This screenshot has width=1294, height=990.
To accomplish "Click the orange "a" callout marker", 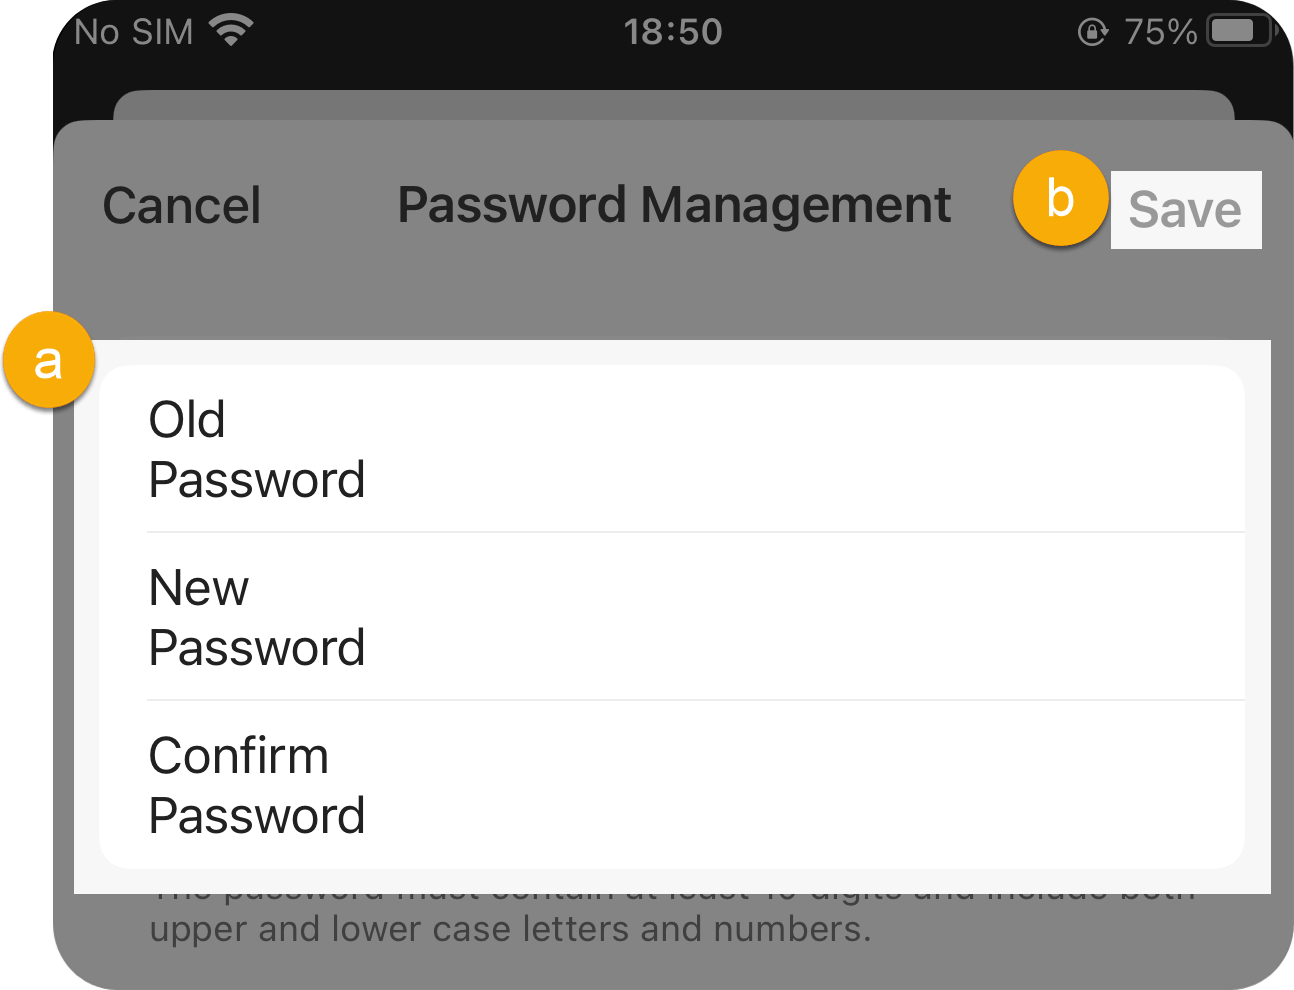I will (49, 360).
